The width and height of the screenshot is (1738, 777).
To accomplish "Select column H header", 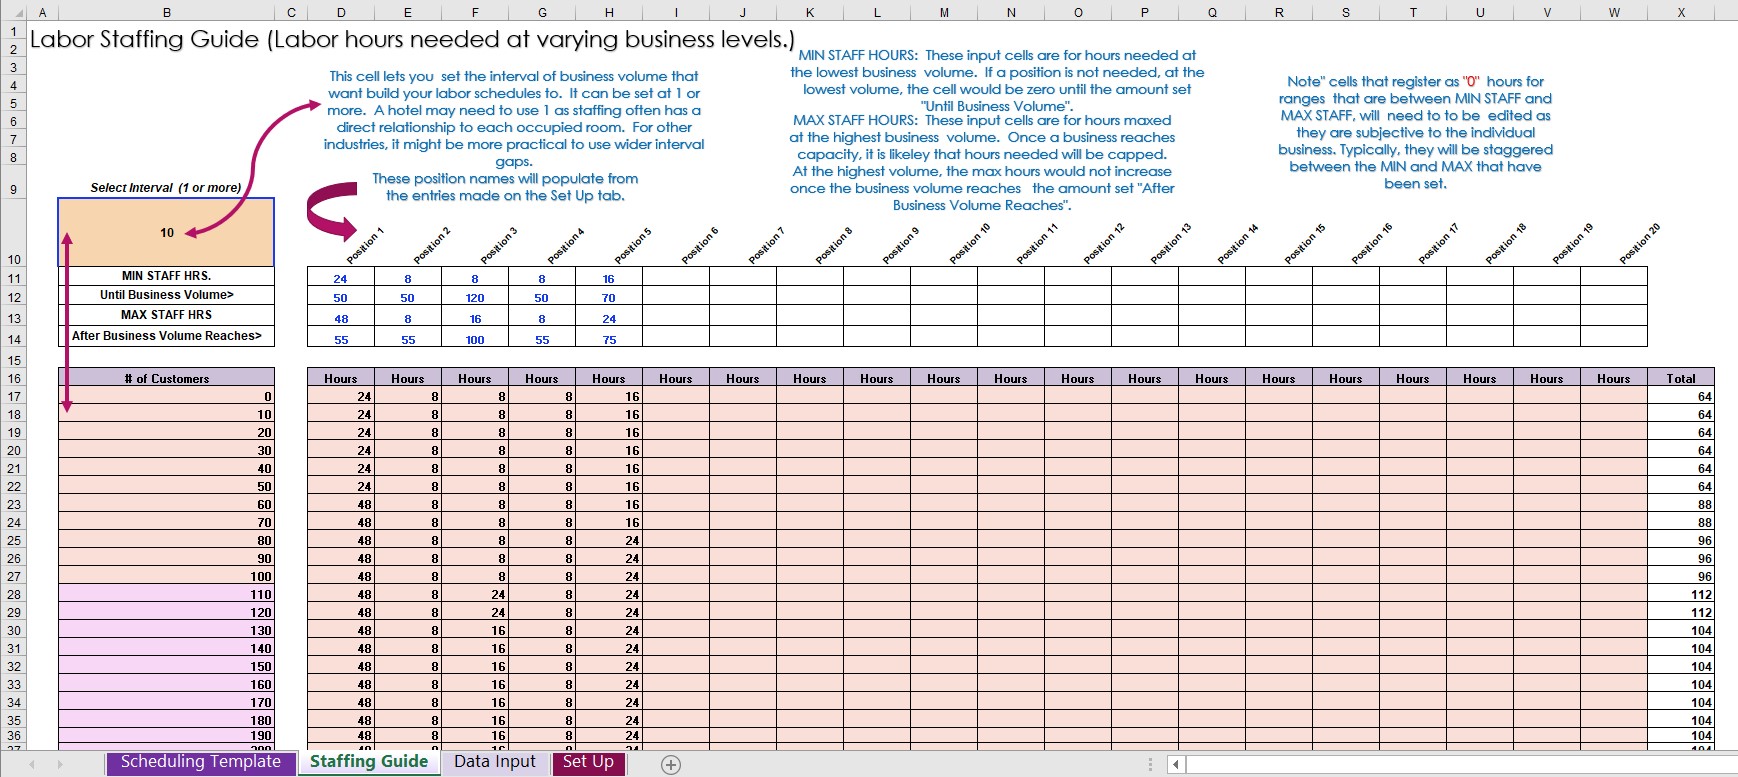I will pyautogui.click(x=609, y=13).
